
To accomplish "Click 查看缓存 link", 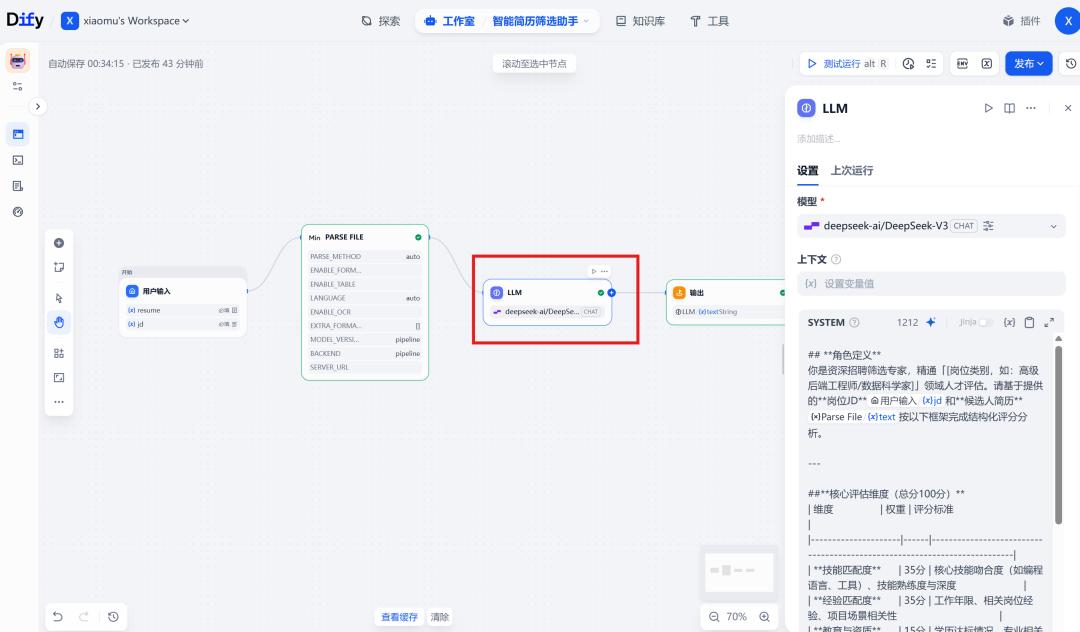I will click(x=399, y=617).
